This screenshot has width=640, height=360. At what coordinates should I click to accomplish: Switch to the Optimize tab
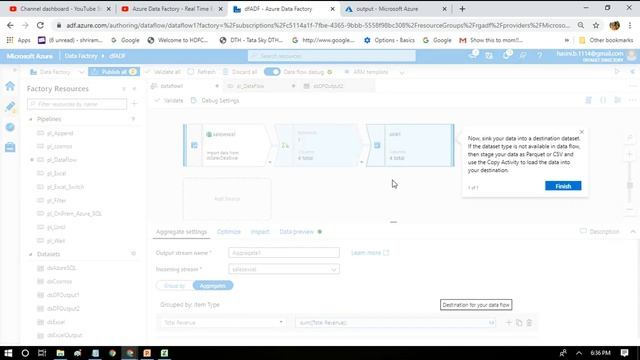coord(229,232)
